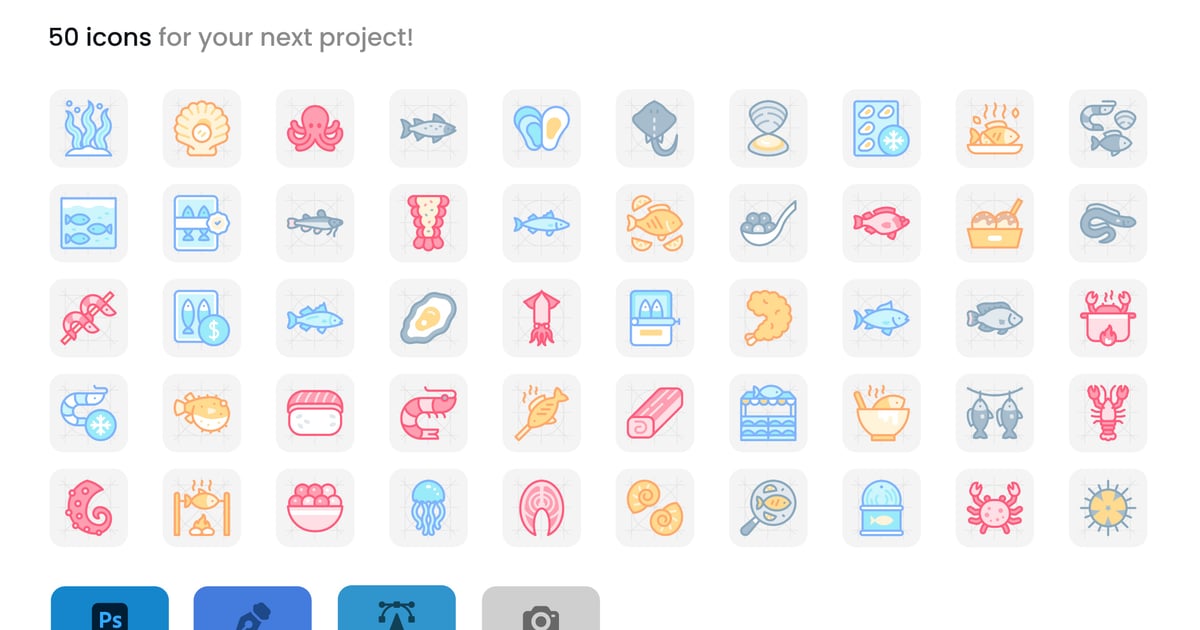
Task: Open the pufferfish icon
Action: (202, 413)
